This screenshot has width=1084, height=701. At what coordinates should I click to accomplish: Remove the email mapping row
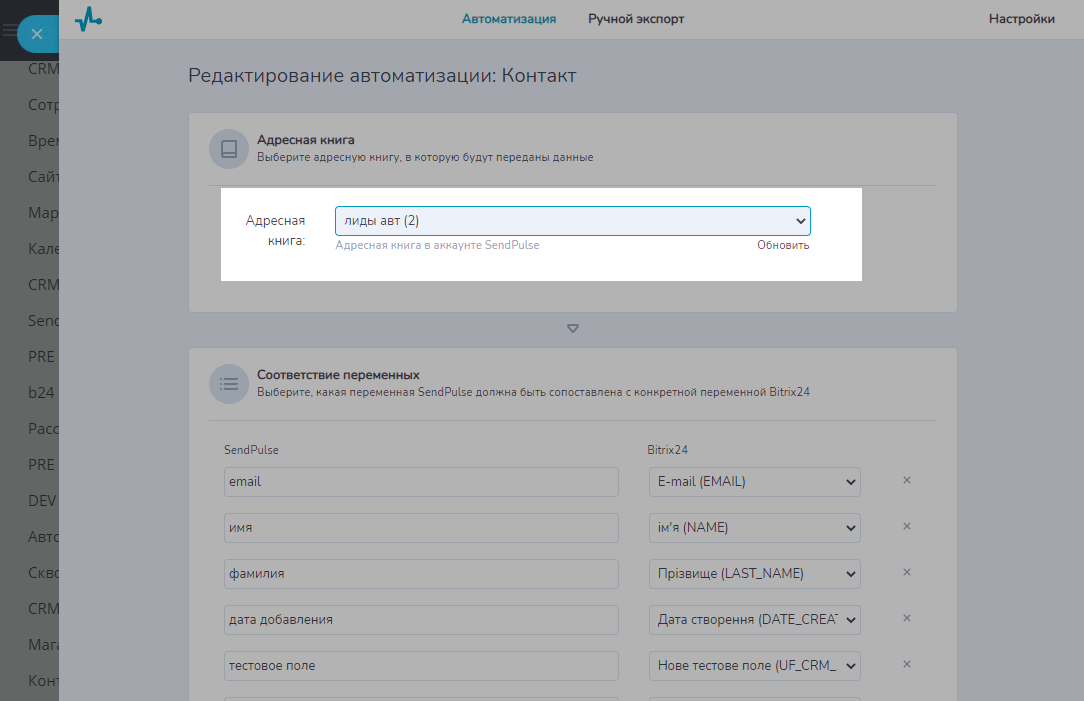pos(907,481)
